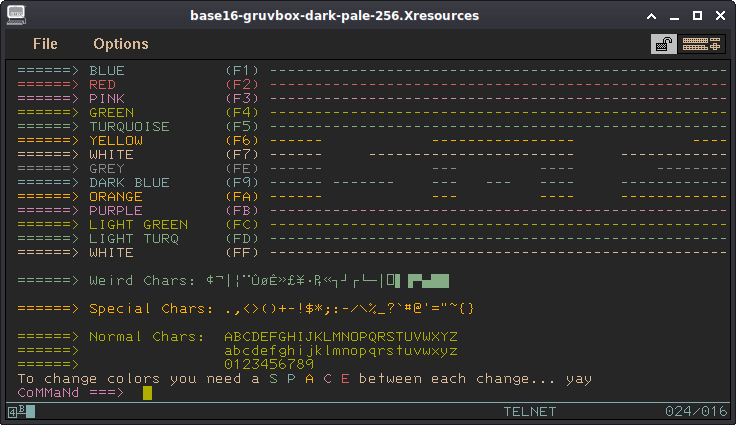Click the PINK label text
The image size is (736, 425).
click(107, 99)
